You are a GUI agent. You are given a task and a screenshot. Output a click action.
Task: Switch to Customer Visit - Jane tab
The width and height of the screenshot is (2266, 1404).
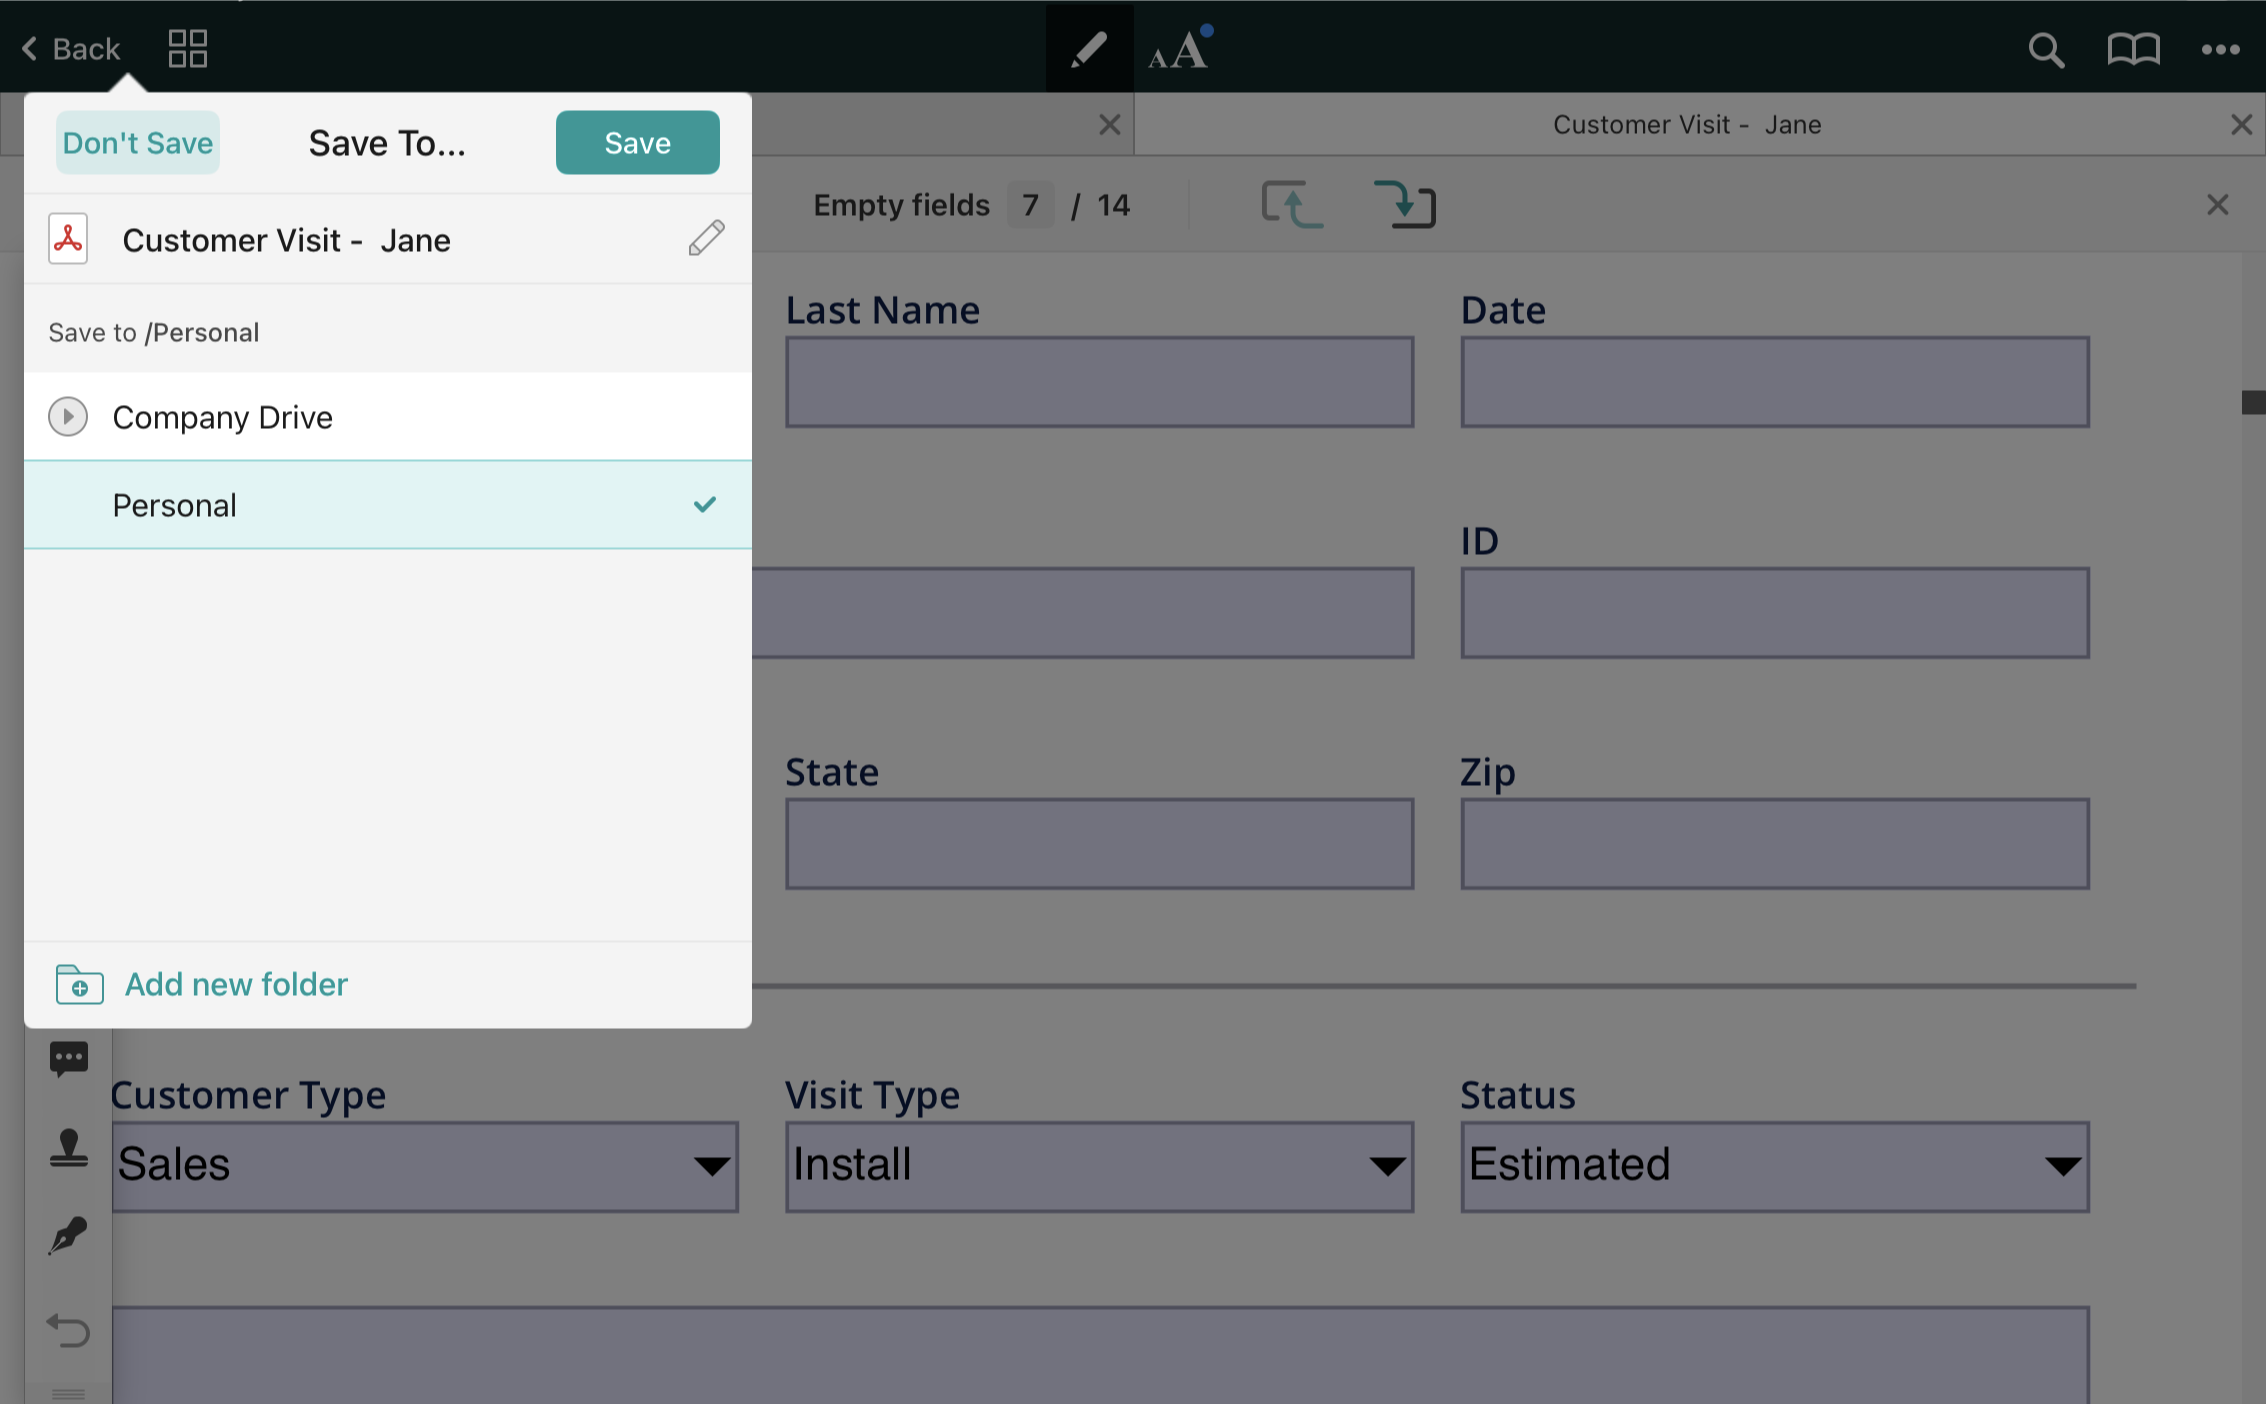coord(1686,125)
